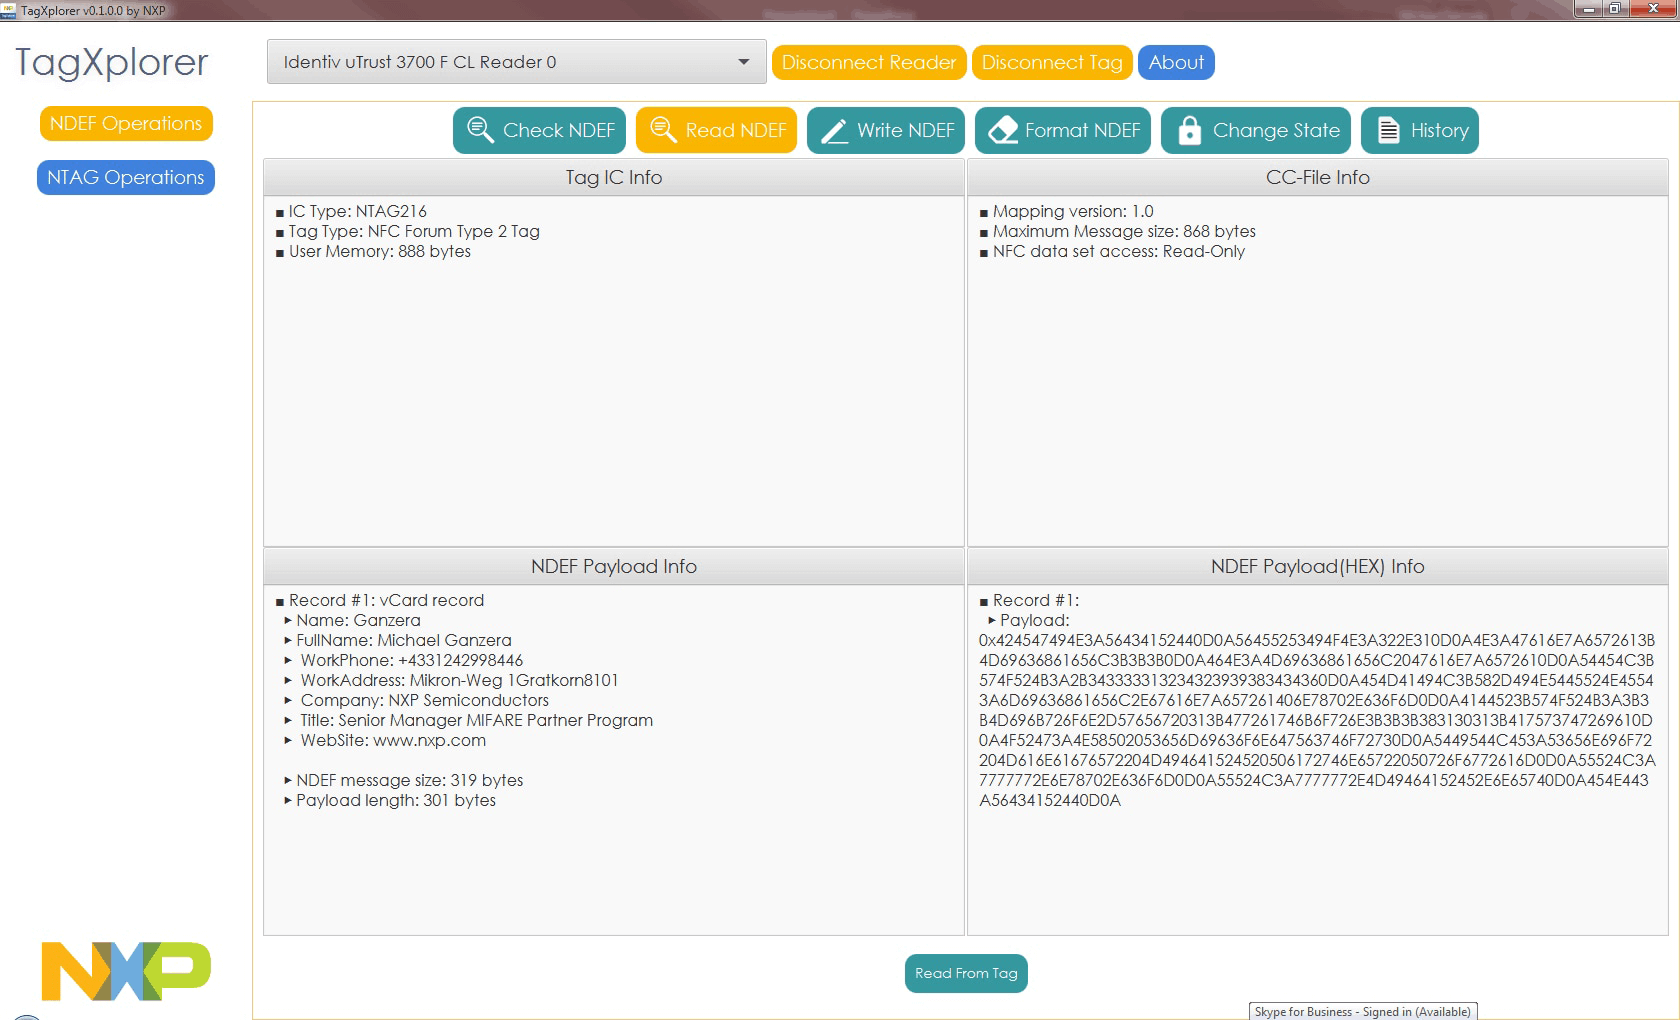
Task: Open the About dialog
Action: (x=1176, y=63)
